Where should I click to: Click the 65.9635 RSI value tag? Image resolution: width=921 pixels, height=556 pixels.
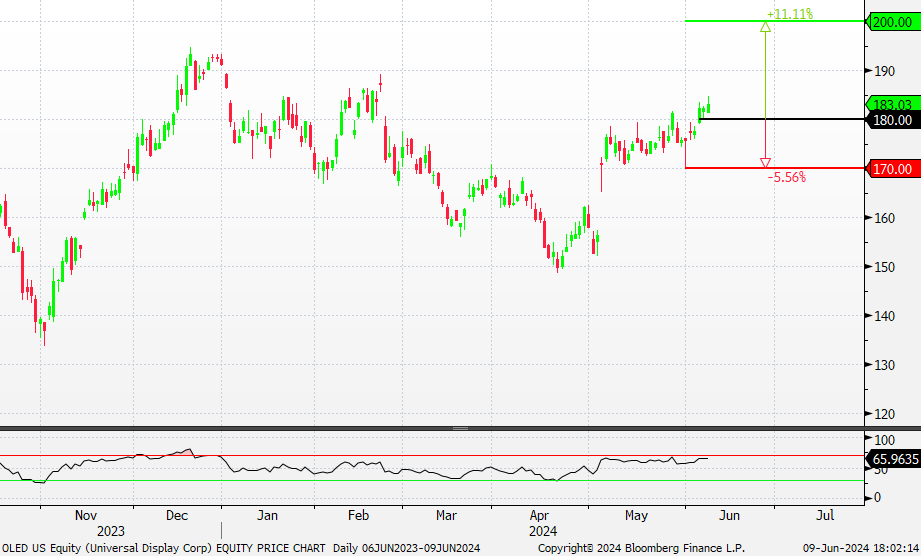point(892,460)
